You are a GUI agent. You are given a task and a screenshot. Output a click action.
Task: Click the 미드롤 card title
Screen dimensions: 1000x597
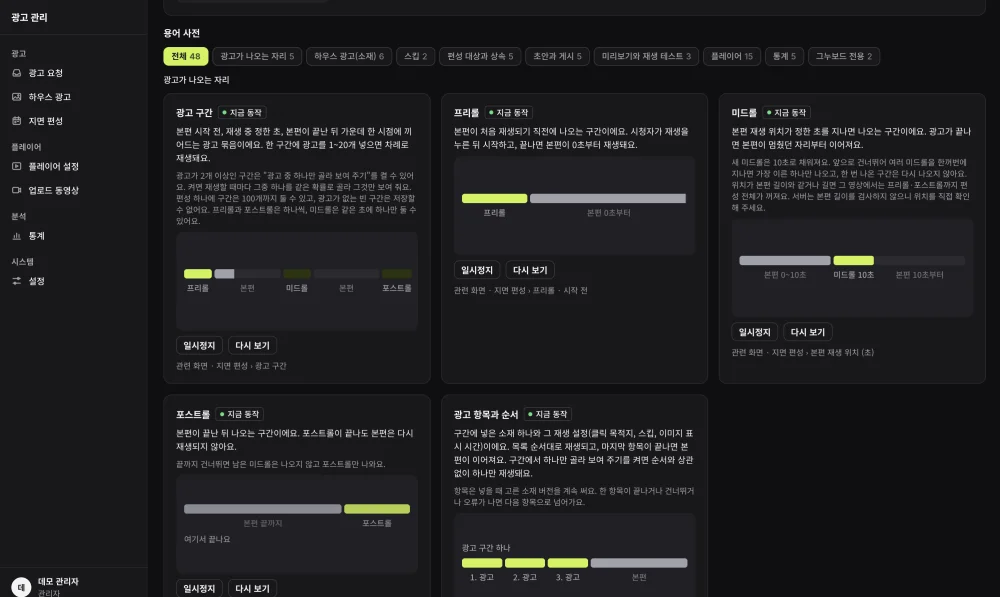744,113
